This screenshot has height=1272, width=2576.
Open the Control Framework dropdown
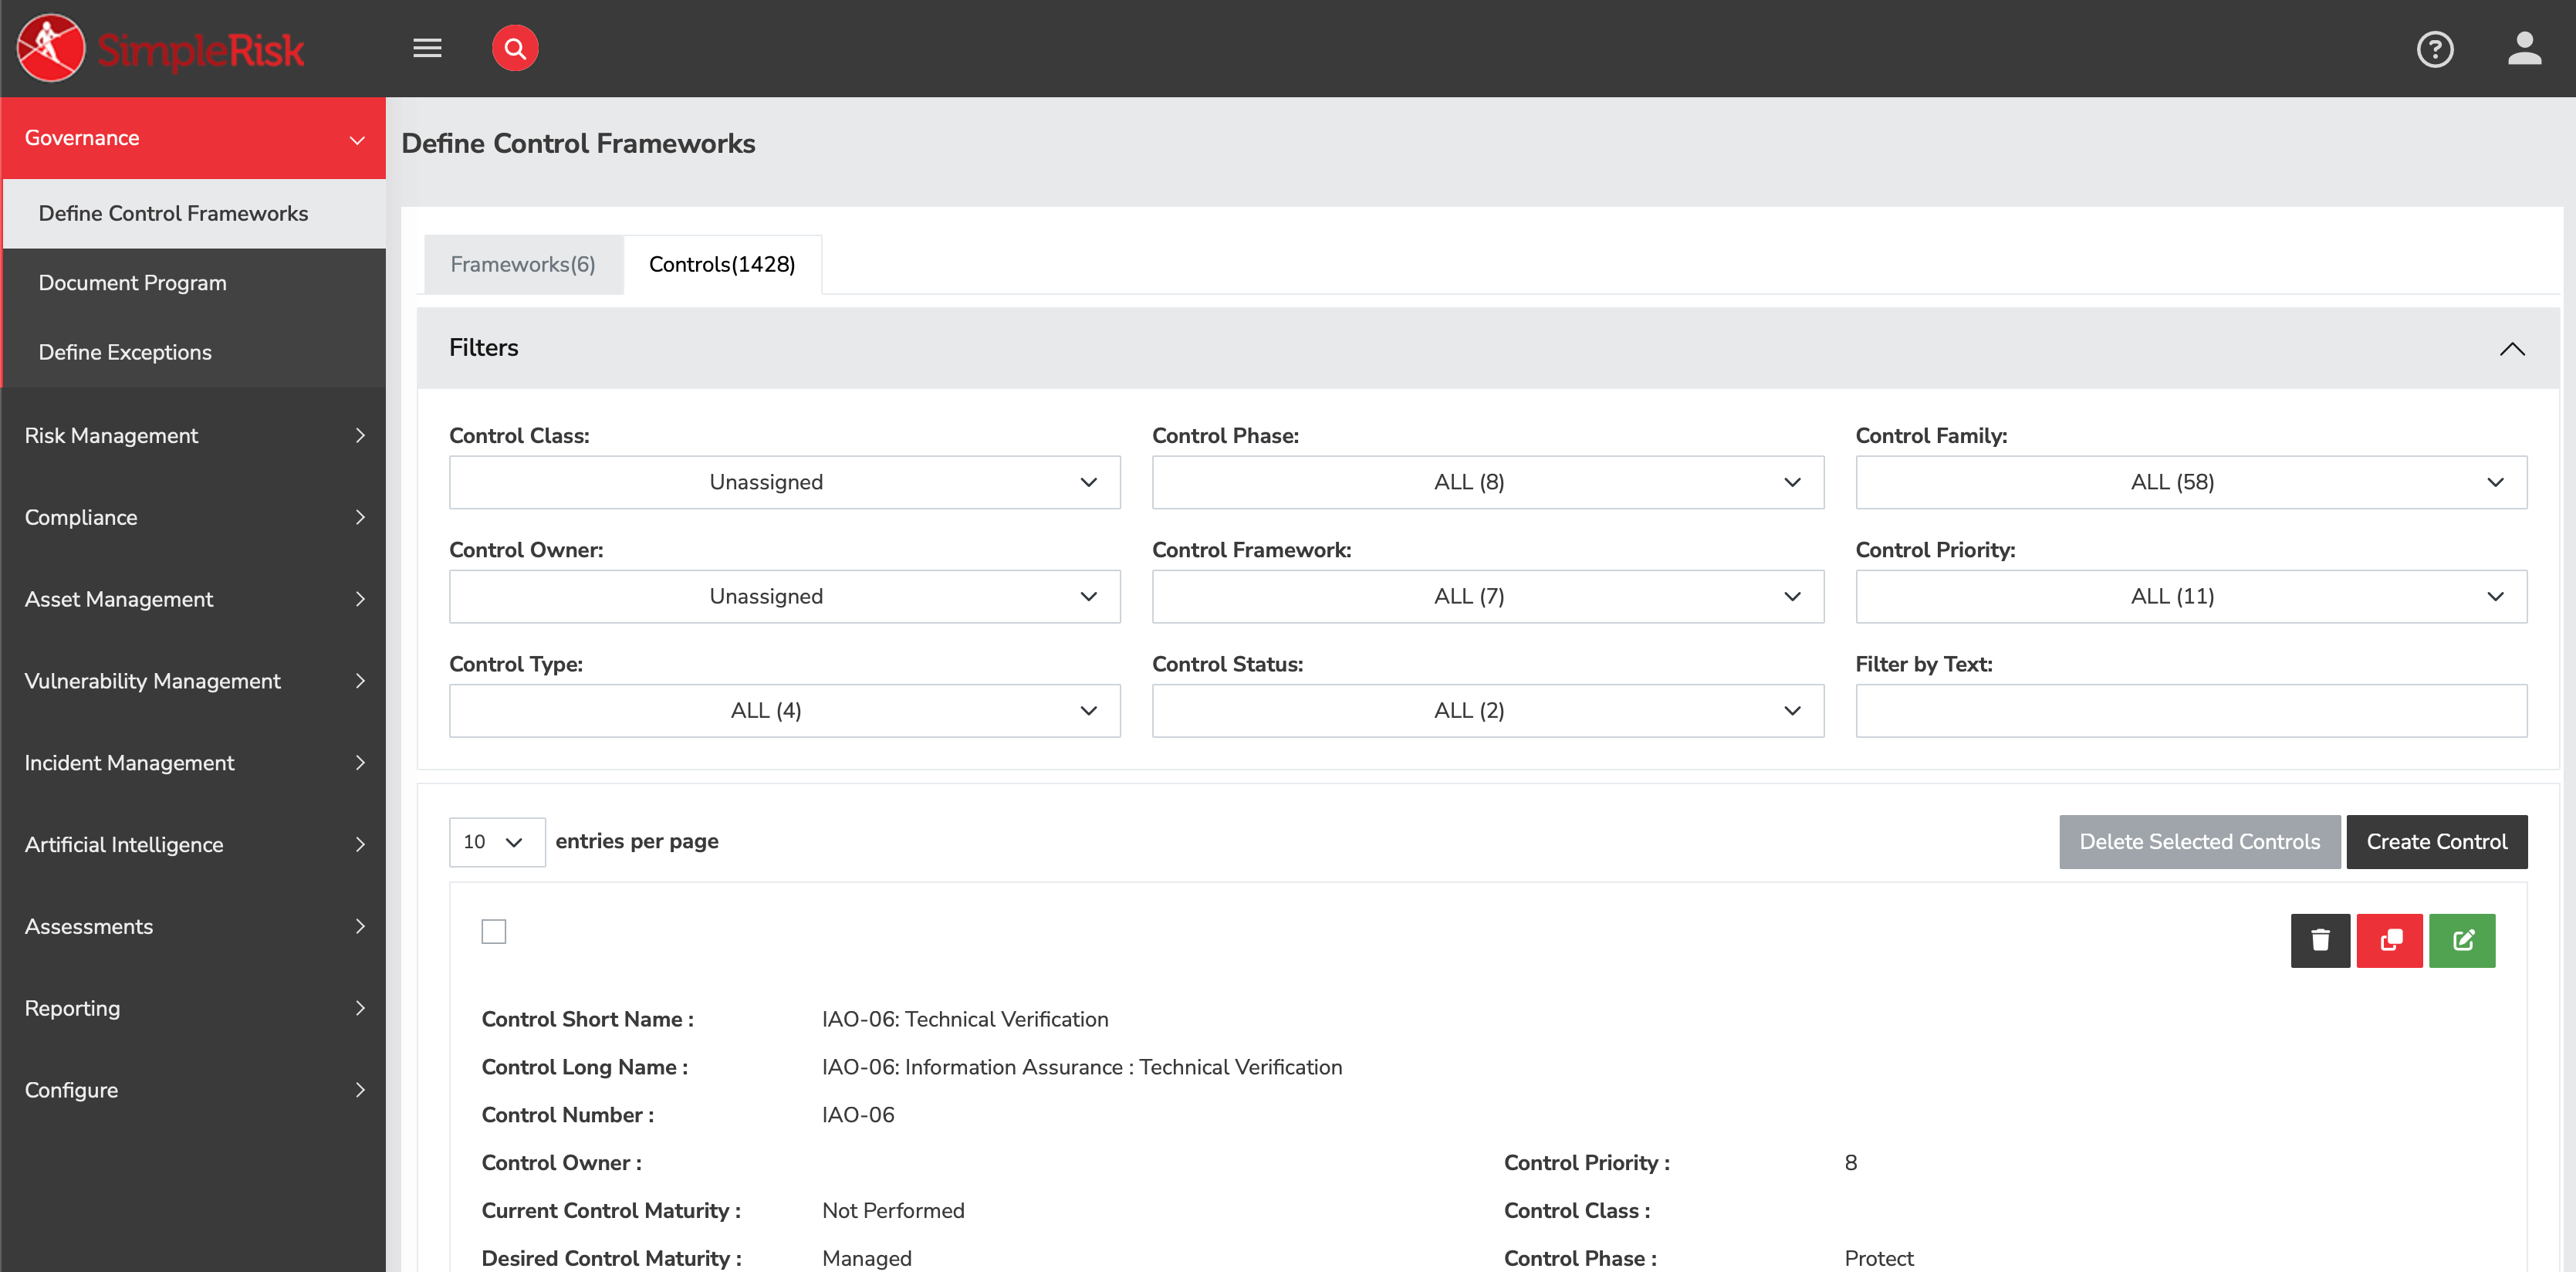click(1488, 596)
